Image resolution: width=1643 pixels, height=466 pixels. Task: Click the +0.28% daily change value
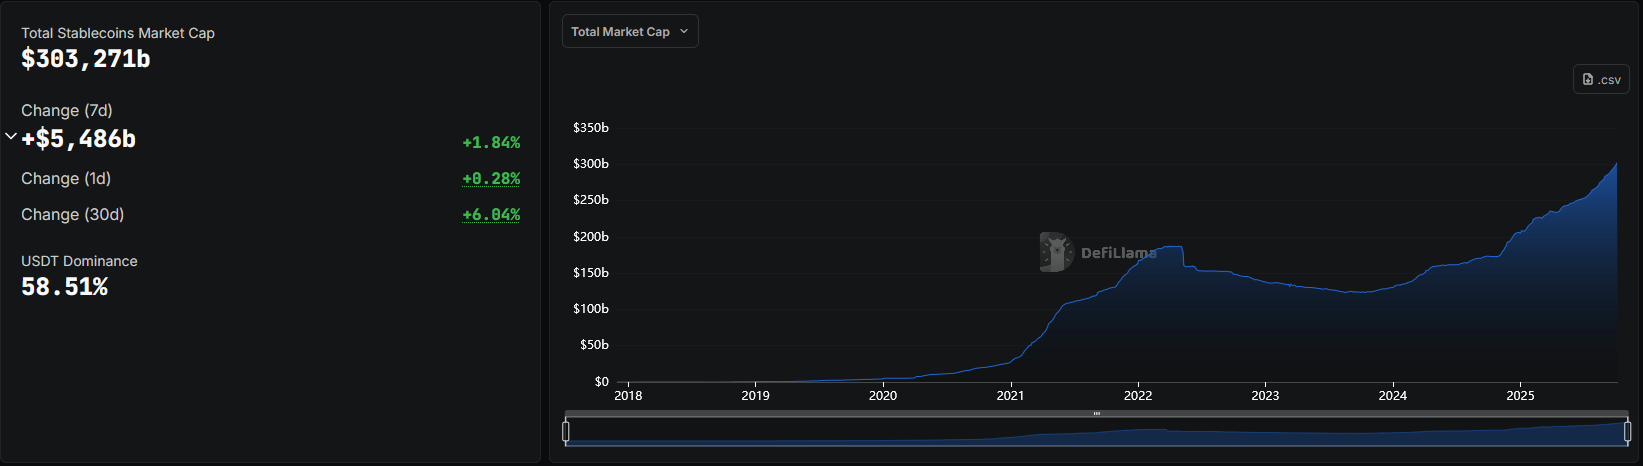point(491,179)
